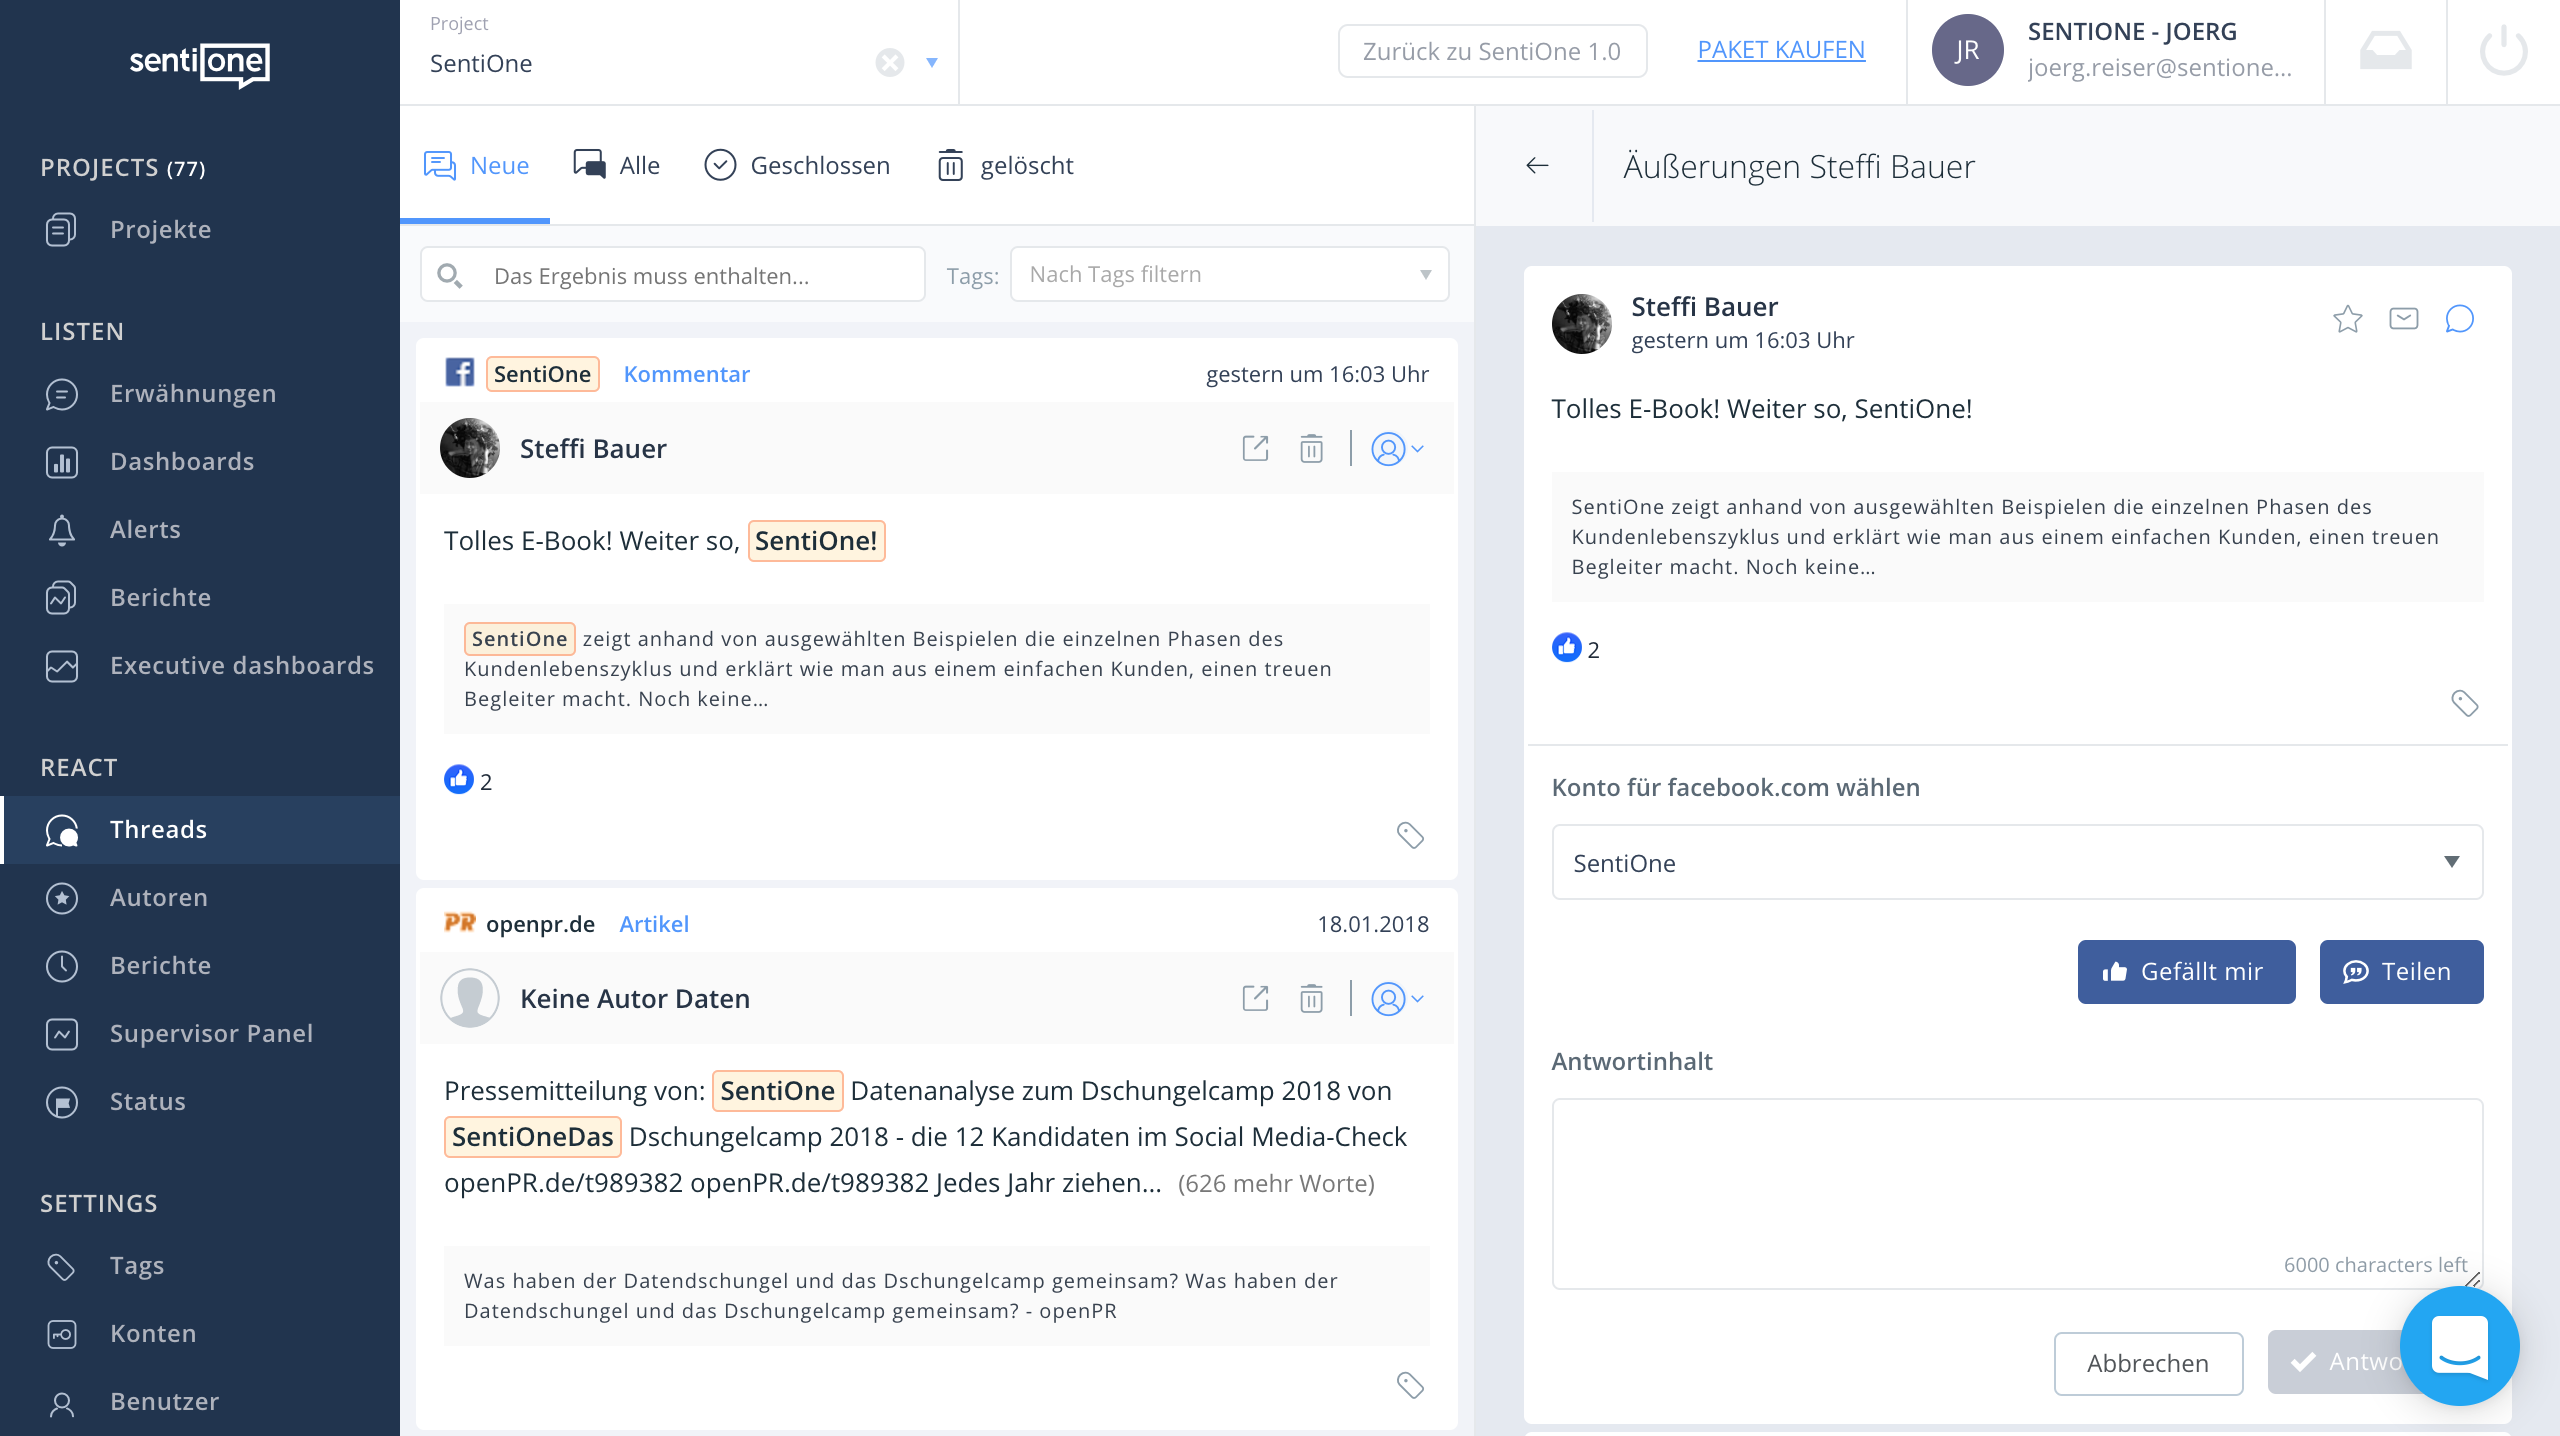Click the speech bubble icon in detail panel
This screenshot has height=1436, width=2560.
[2459, 319]
